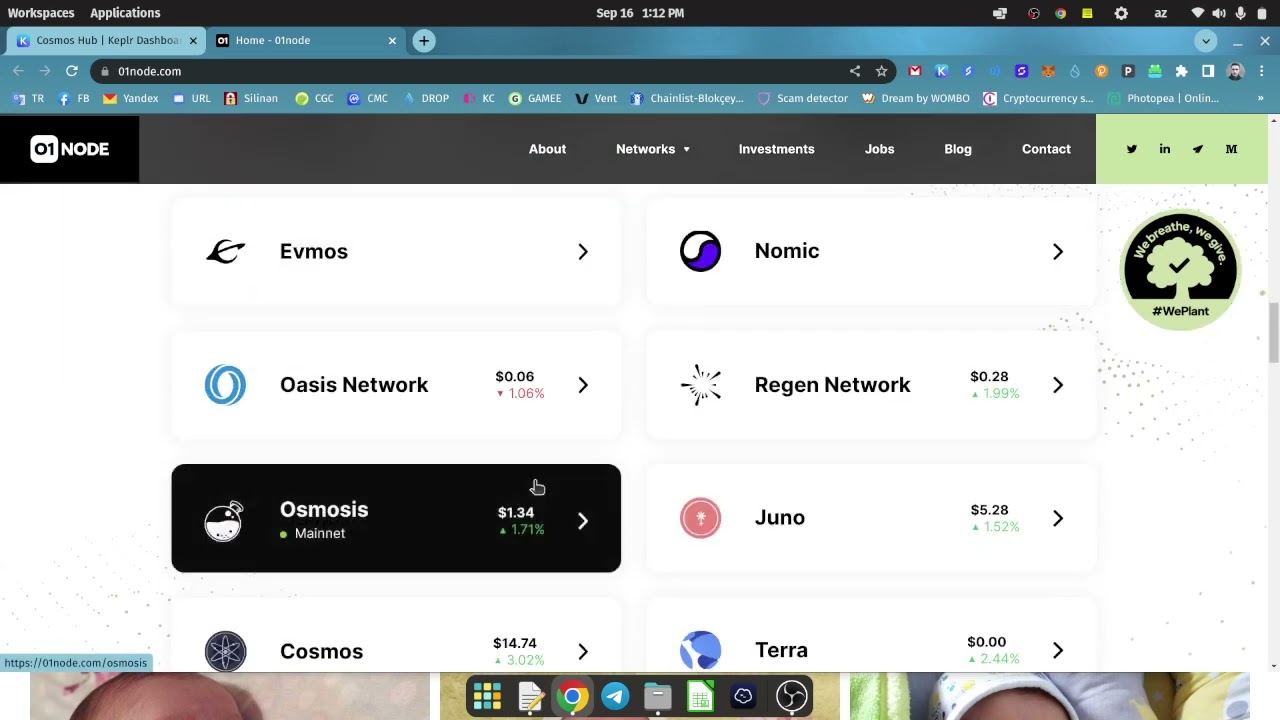Click the #WePlant tree badge
This screenshot has width=1280, height=720.
point(1181,268)
